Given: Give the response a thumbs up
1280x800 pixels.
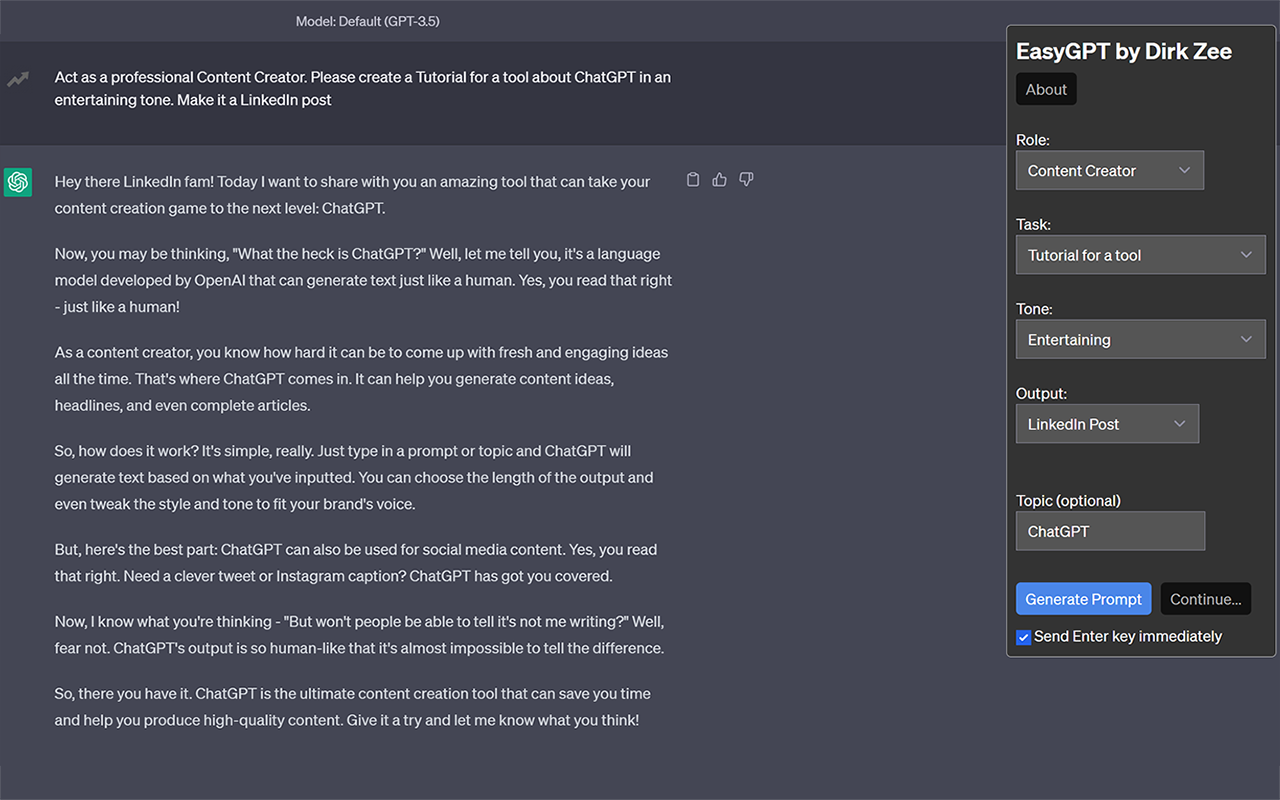Looking at the screenshot, I should click(x=720, y=180).
